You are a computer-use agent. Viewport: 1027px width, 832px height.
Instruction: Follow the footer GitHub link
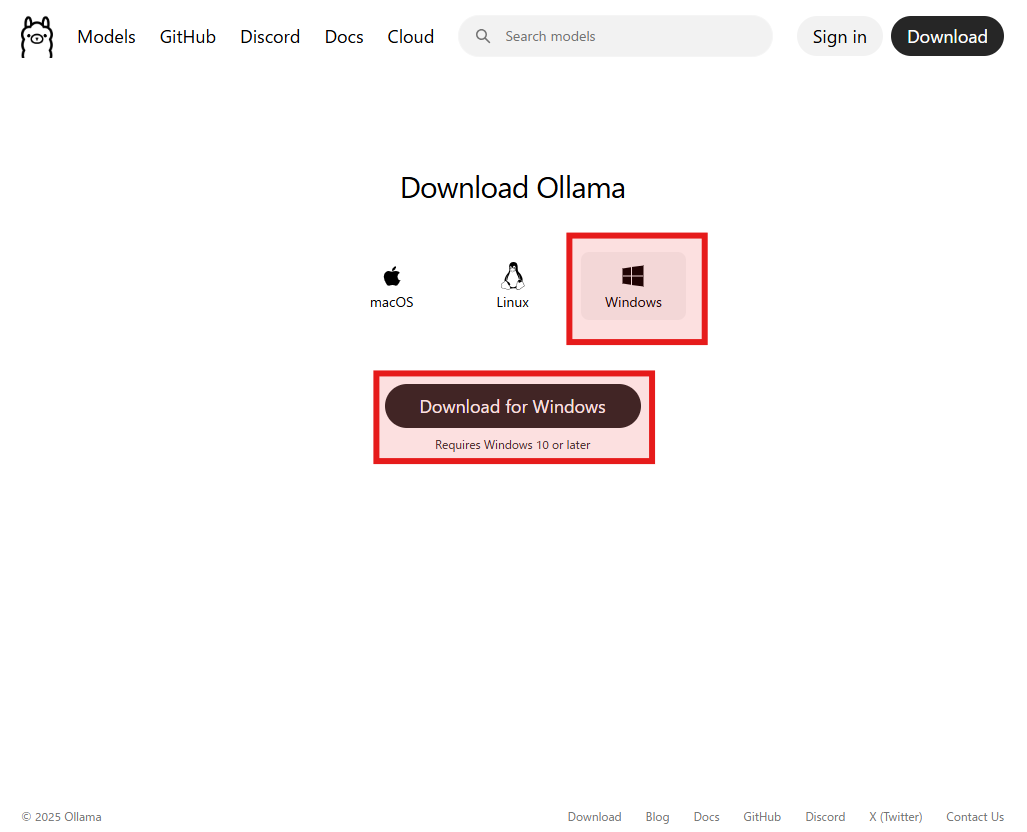(x=762, y=817)
